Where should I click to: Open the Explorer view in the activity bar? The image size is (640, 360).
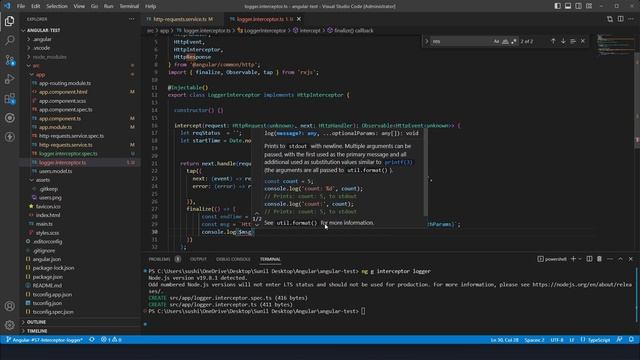pyautogui.click(x=9, y=21)
